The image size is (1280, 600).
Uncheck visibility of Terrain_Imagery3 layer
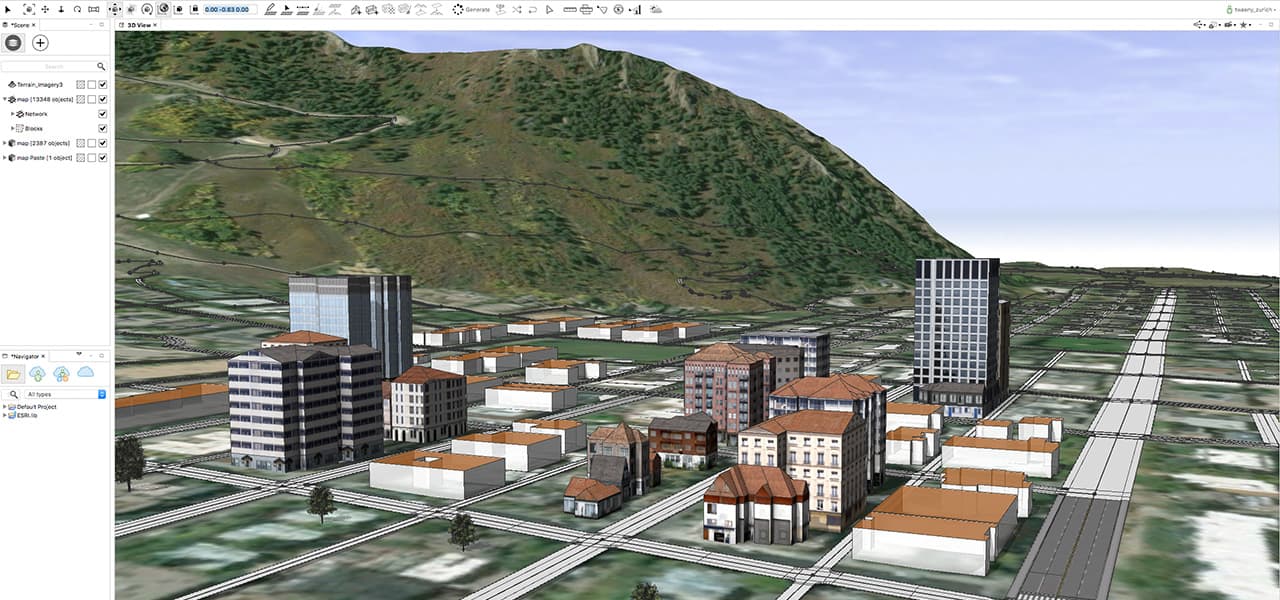pyautogui.click(x=103, y=85)
